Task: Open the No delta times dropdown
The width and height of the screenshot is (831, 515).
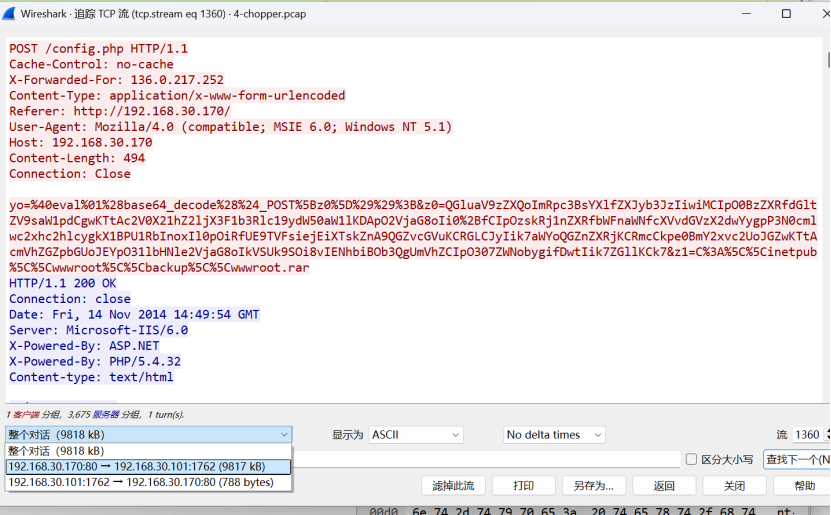Action: pos(554,435)
